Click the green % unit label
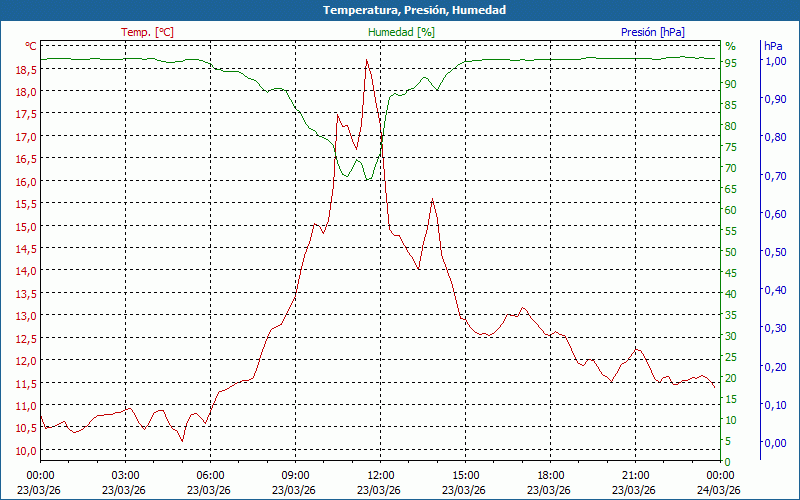The width and height of the screenshot is (800, 500). [730, 46]
